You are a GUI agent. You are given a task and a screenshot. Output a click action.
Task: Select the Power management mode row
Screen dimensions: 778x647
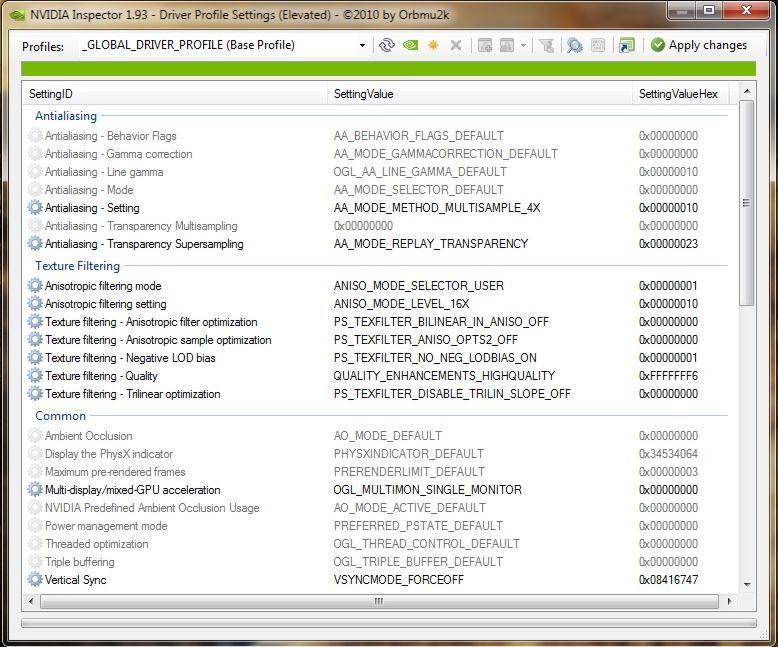(x=376, y=525)
